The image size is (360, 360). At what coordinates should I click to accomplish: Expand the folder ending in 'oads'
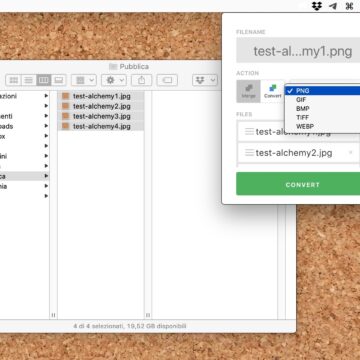46,126
